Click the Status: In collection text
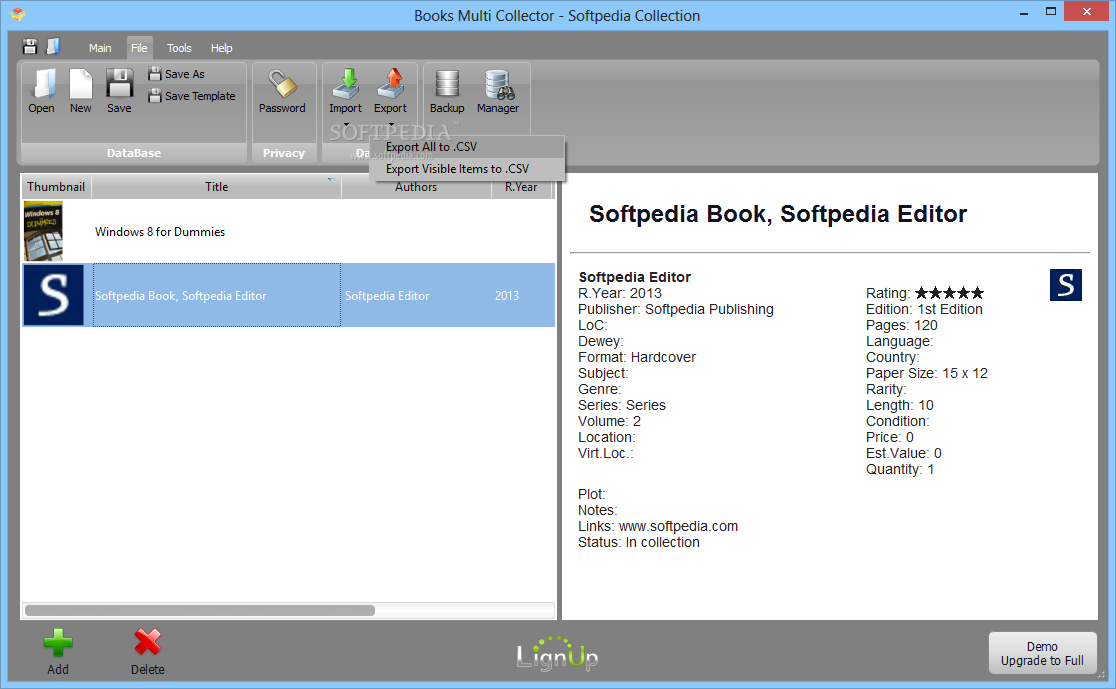This screenshot has height=689, width=1116. click(638, 542)
